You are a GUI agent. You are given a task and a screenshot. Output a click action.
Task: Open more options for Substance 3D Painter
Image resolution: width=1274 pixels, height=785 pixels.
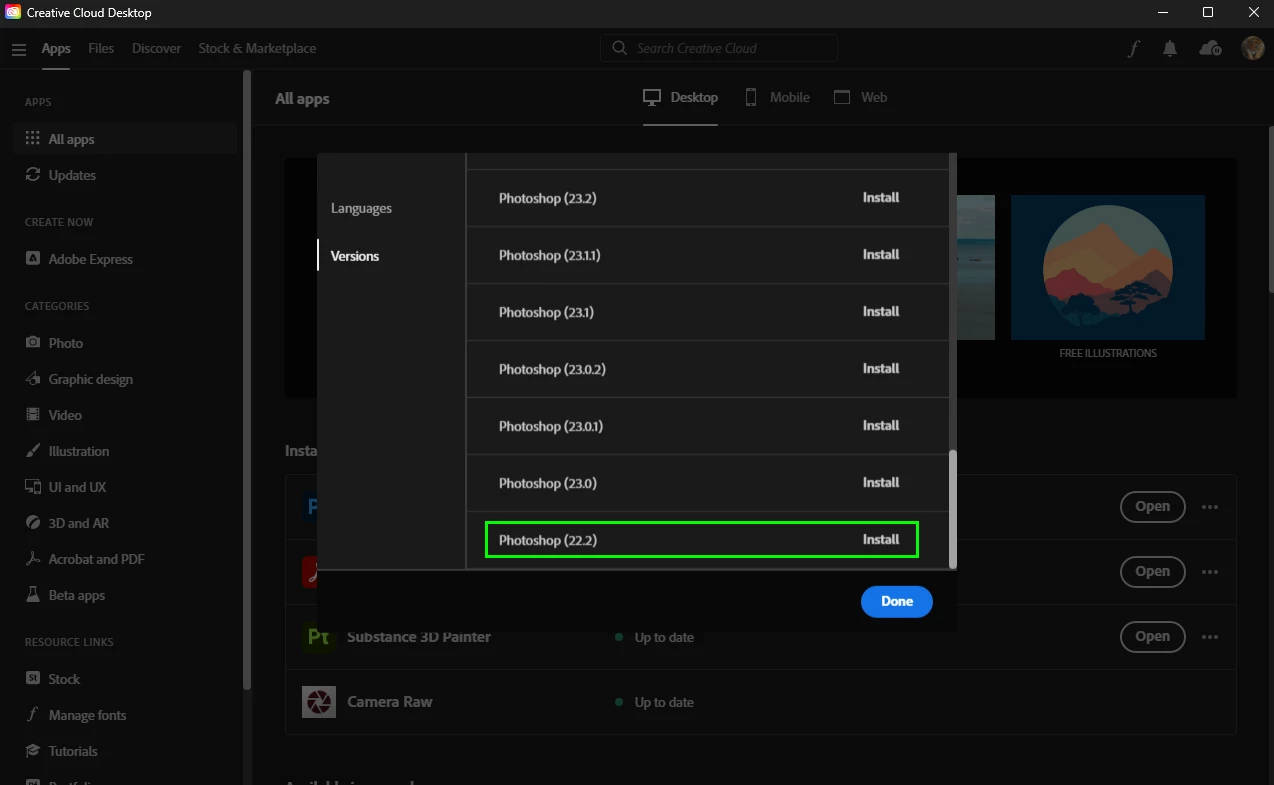1210,637
